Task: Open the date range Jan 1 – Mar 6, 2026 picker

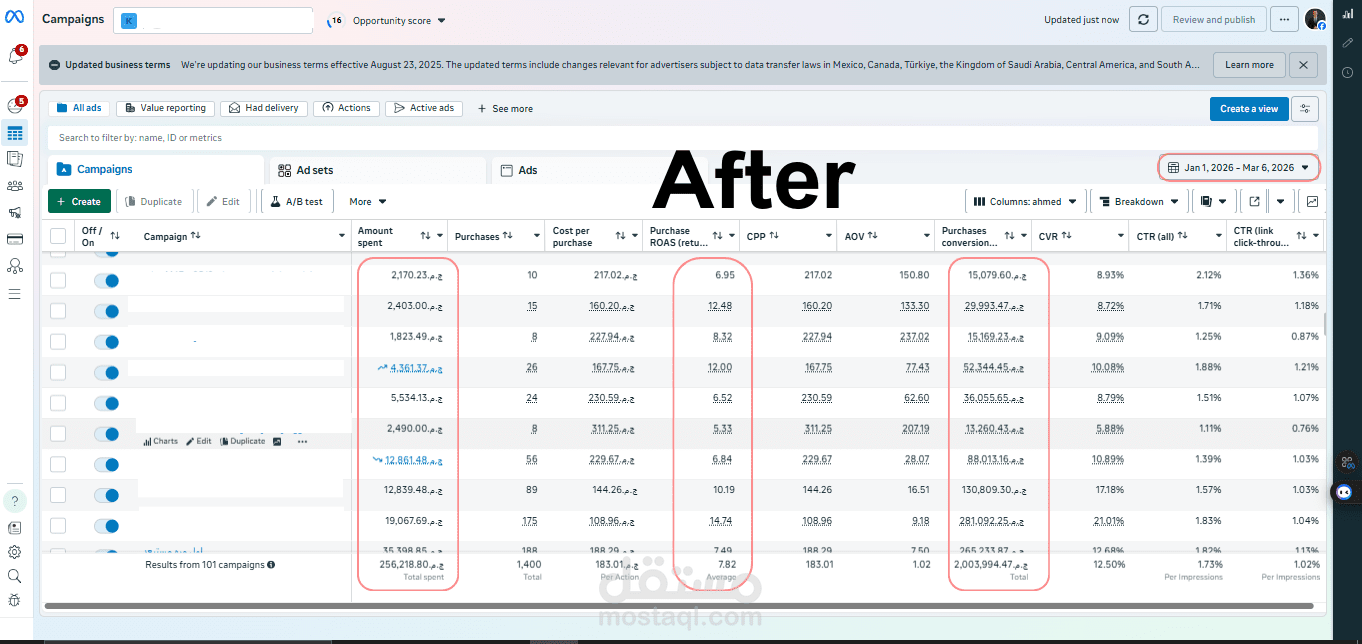Action: (1239, 168)
